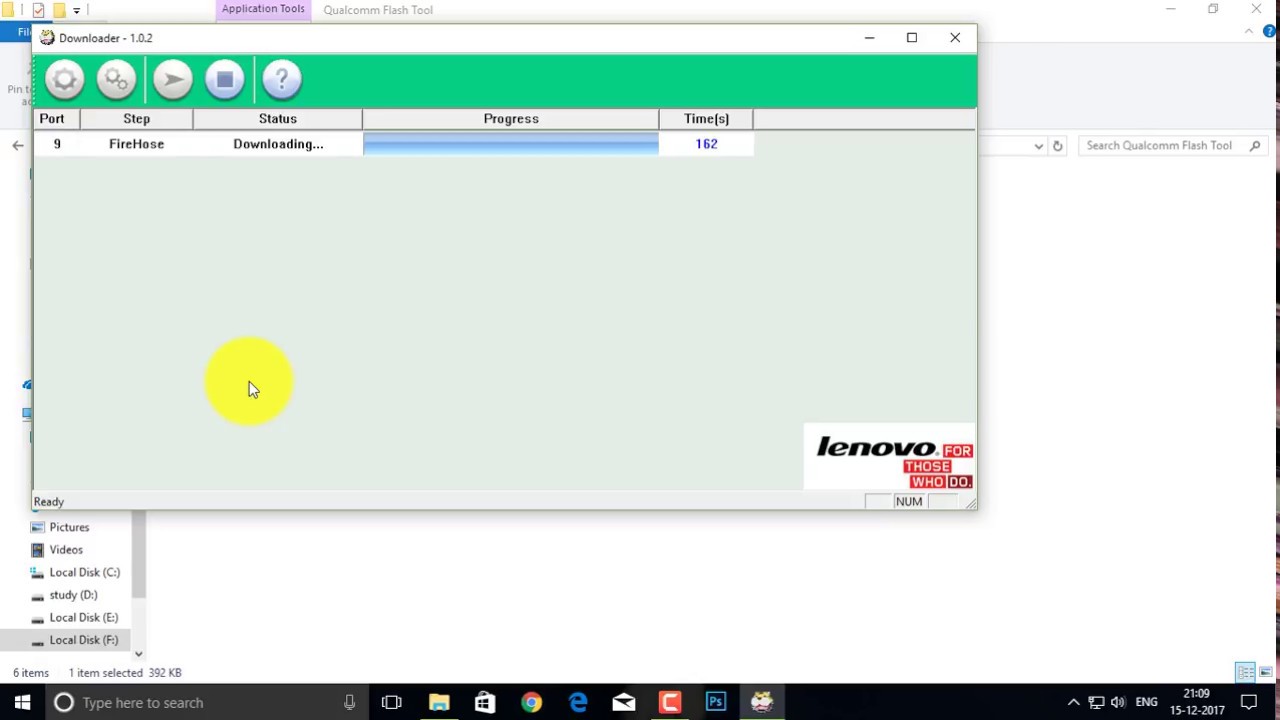
Task: Select the Progress column header
Action: (511, 119)
